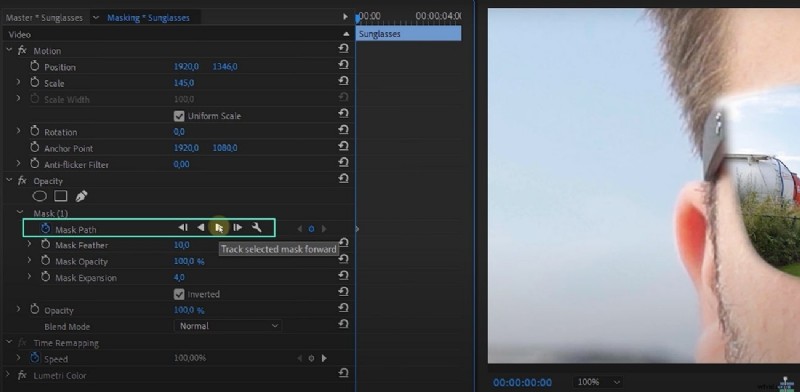Reset Anchor Point parameter

[x=343, y=146]
